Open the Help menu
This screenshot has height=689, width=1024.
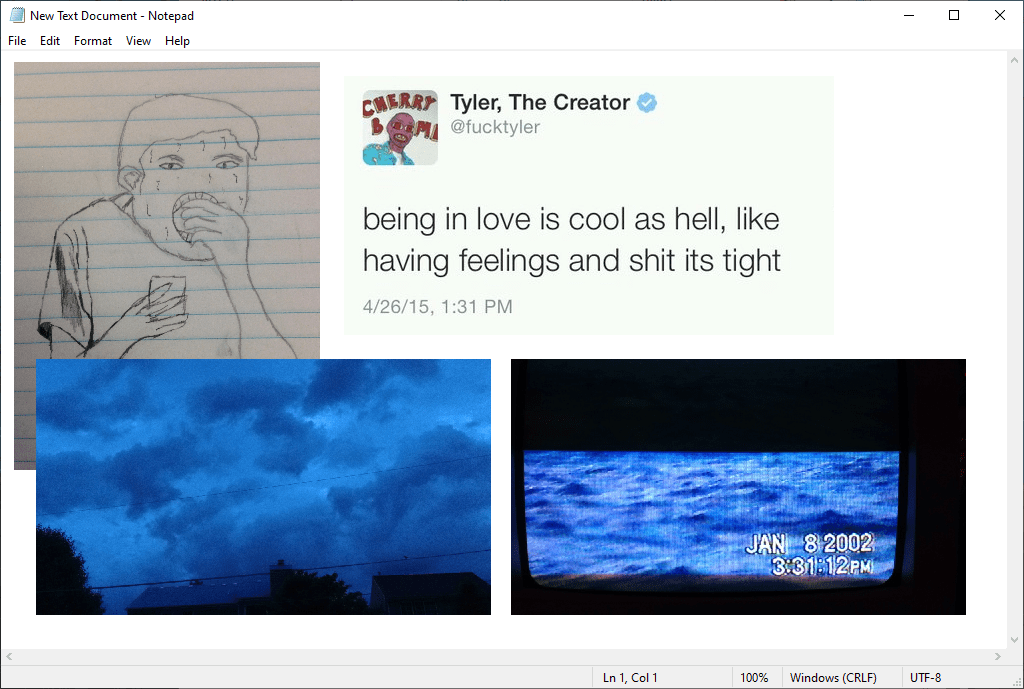[177, 40]
